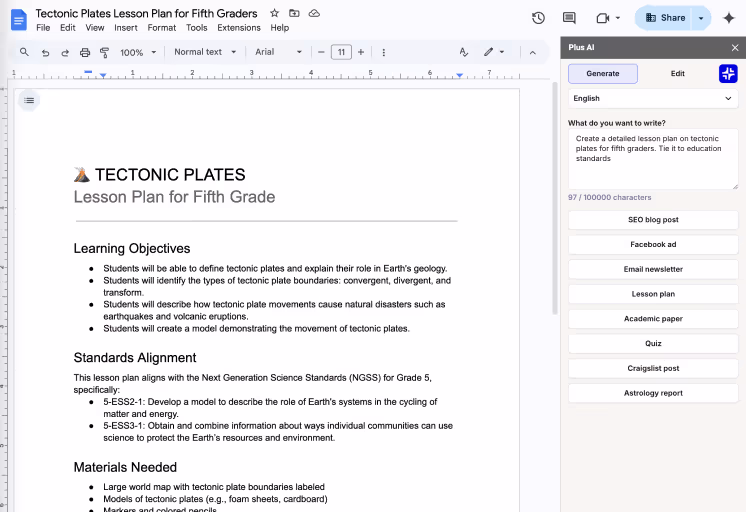Image resolution: width=746 pixels, height=512 pixels.
Task: Click the document vertical scrollbar
Action: click(554, 197)
